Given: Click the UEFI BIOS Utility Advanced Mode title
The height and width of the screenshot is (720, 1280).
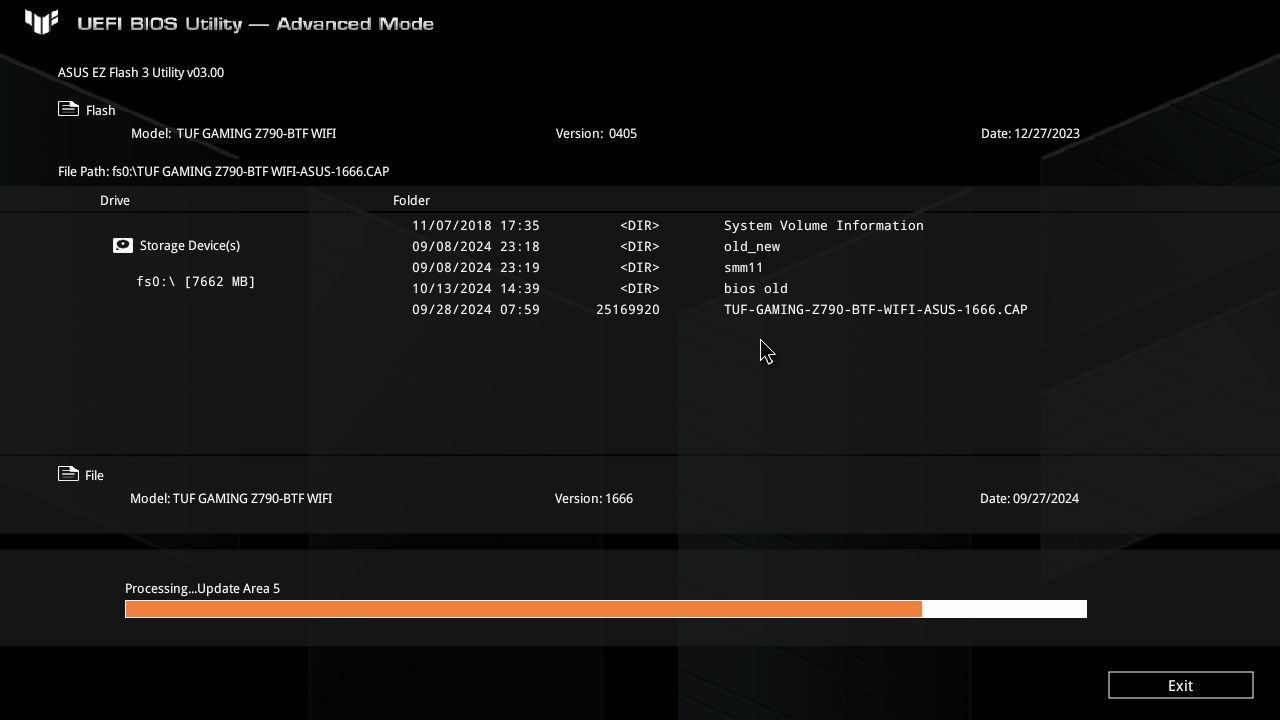Looking at the screenshot, I should (x=255, y=23).
